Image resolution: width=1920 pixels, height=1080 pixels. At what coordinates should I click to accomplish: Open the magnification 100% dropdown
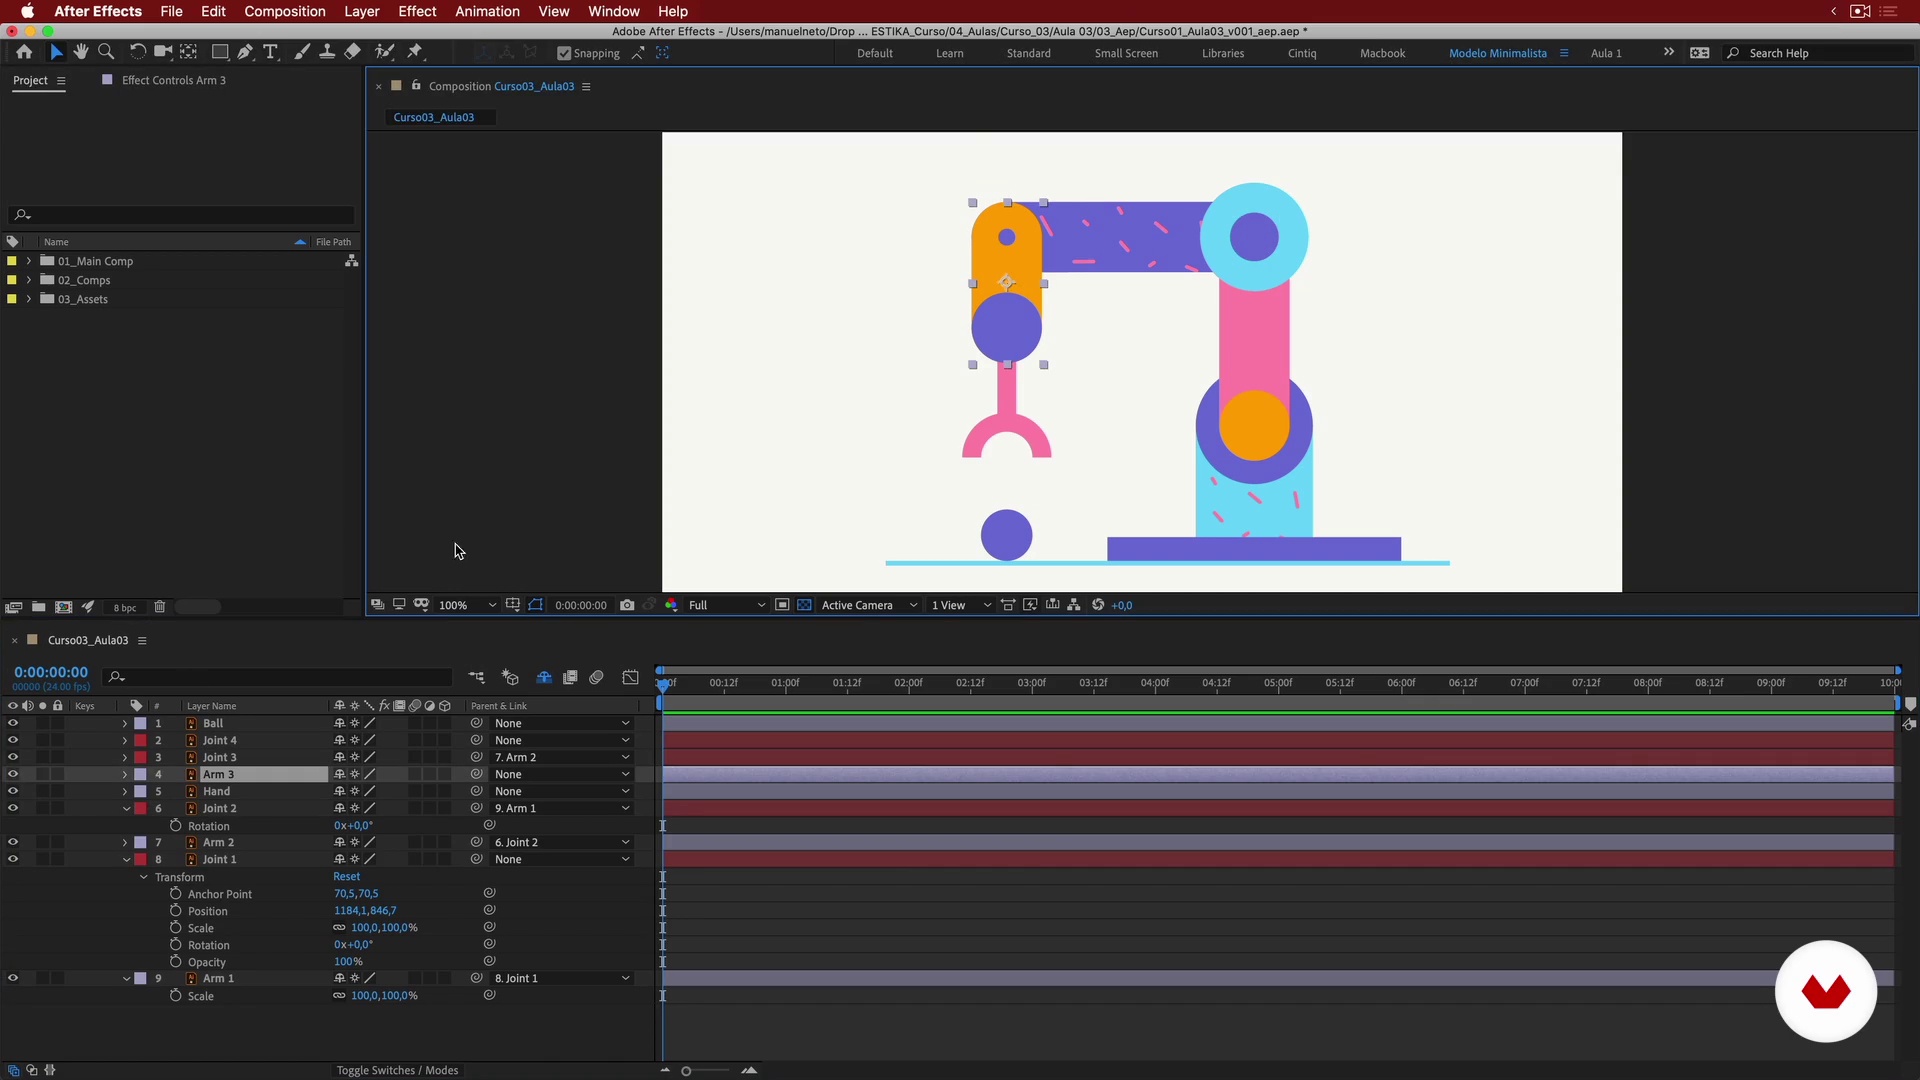466,605
